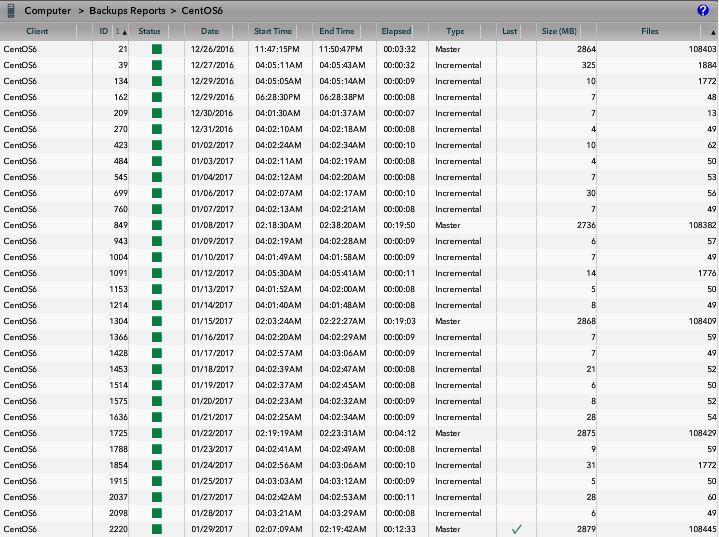Sort table by Date column
This screenshot has height=537, width=719.
(x=210, y=31)
